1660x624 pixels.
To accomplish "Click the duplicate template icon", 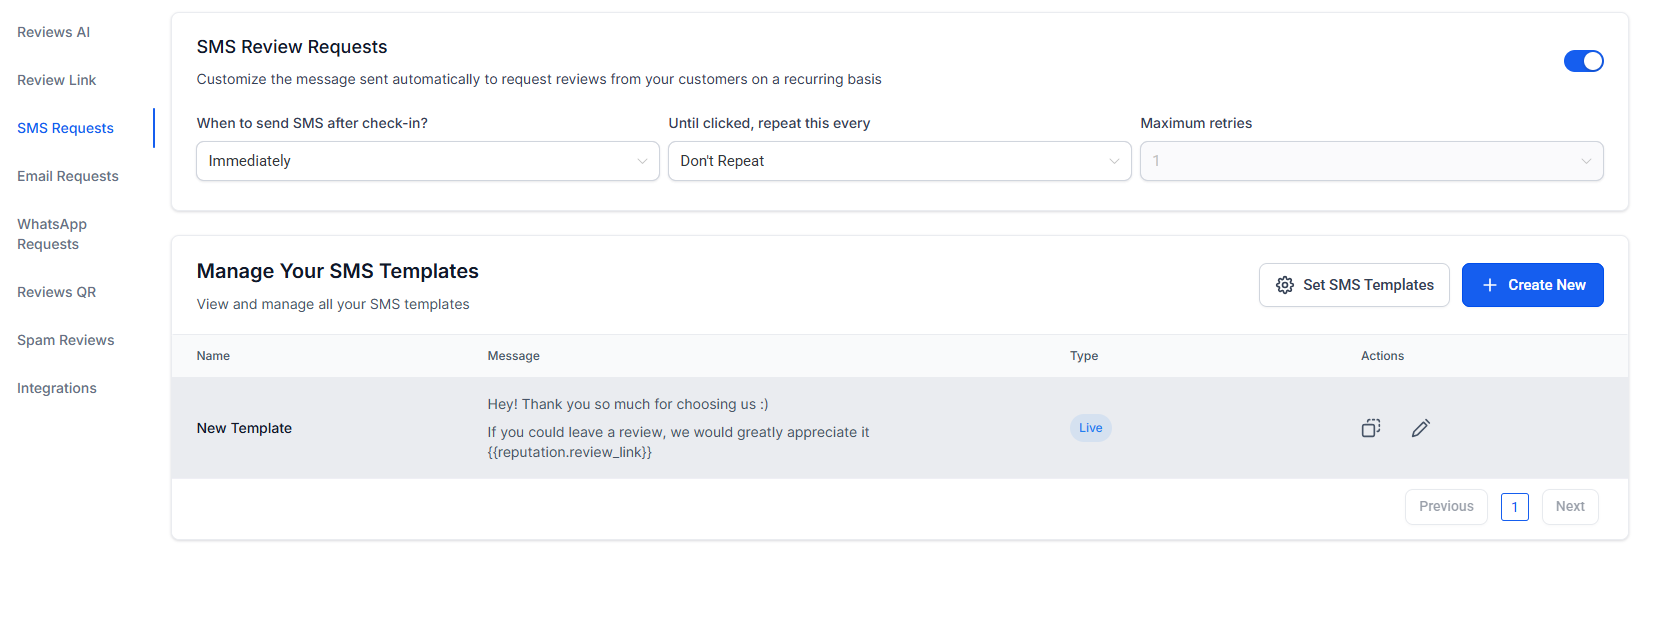I will [x=1370, y=428].
